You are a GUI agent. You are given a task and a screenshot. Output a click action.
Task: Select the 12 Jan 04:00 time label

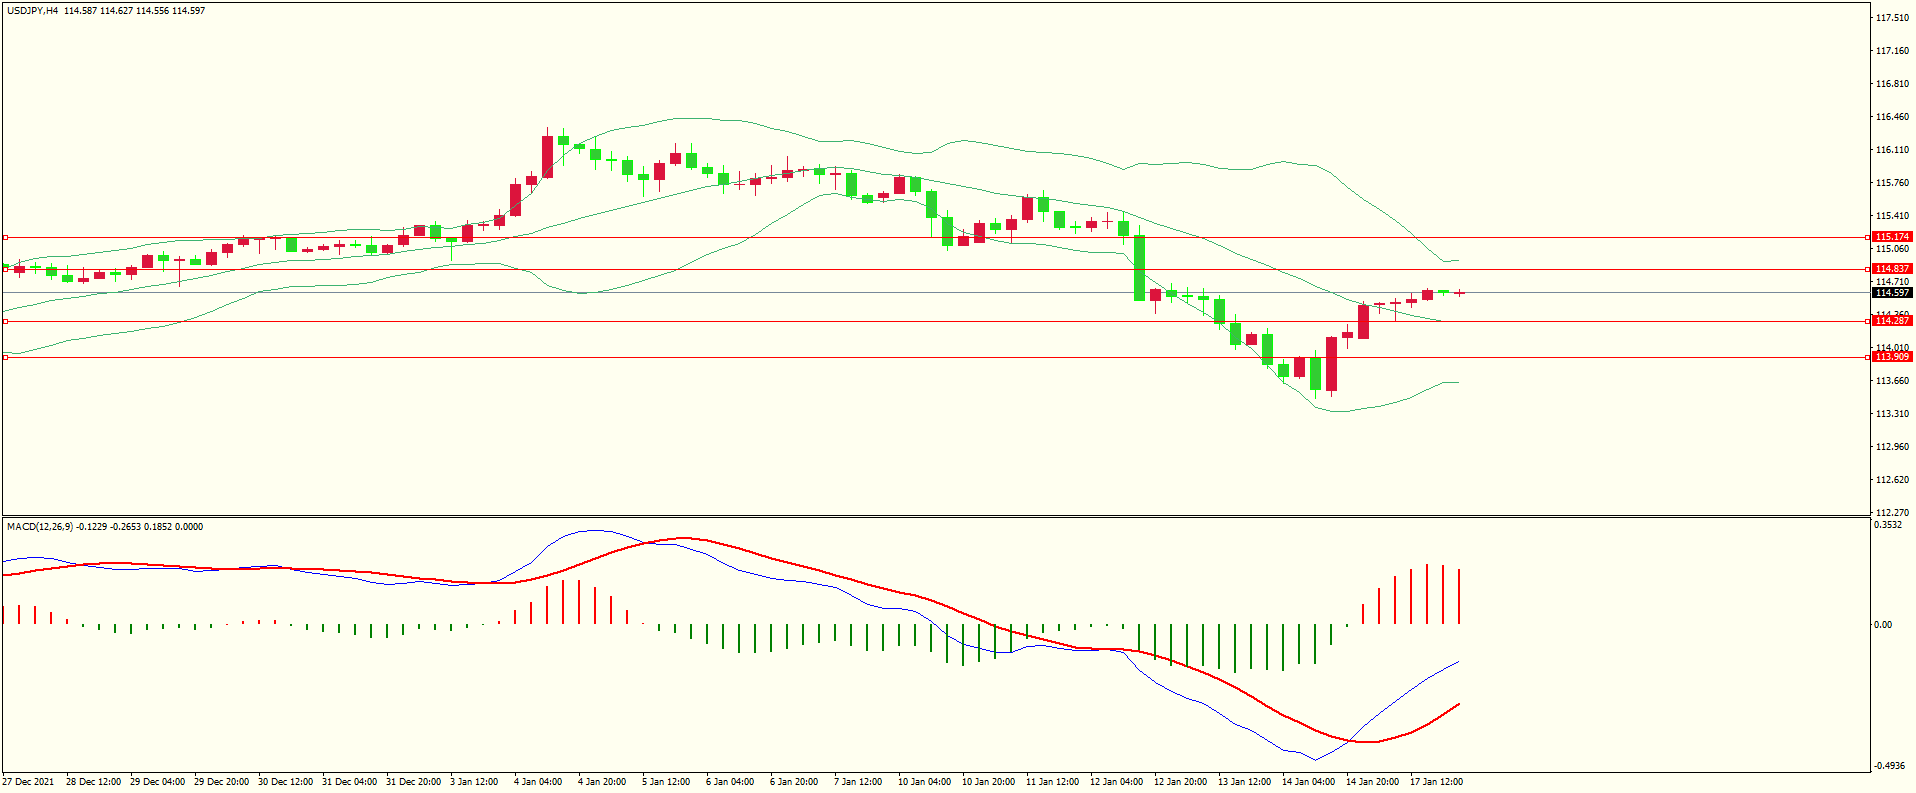1116,782
